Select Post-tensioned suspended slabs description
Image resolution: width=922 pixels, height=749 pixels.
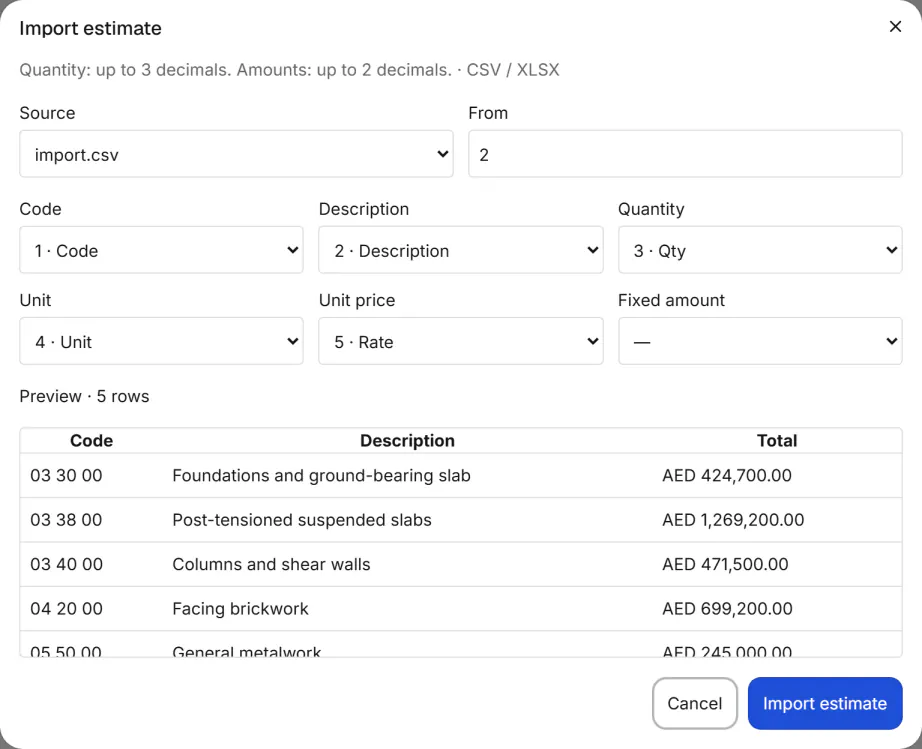tap(302, 520)
